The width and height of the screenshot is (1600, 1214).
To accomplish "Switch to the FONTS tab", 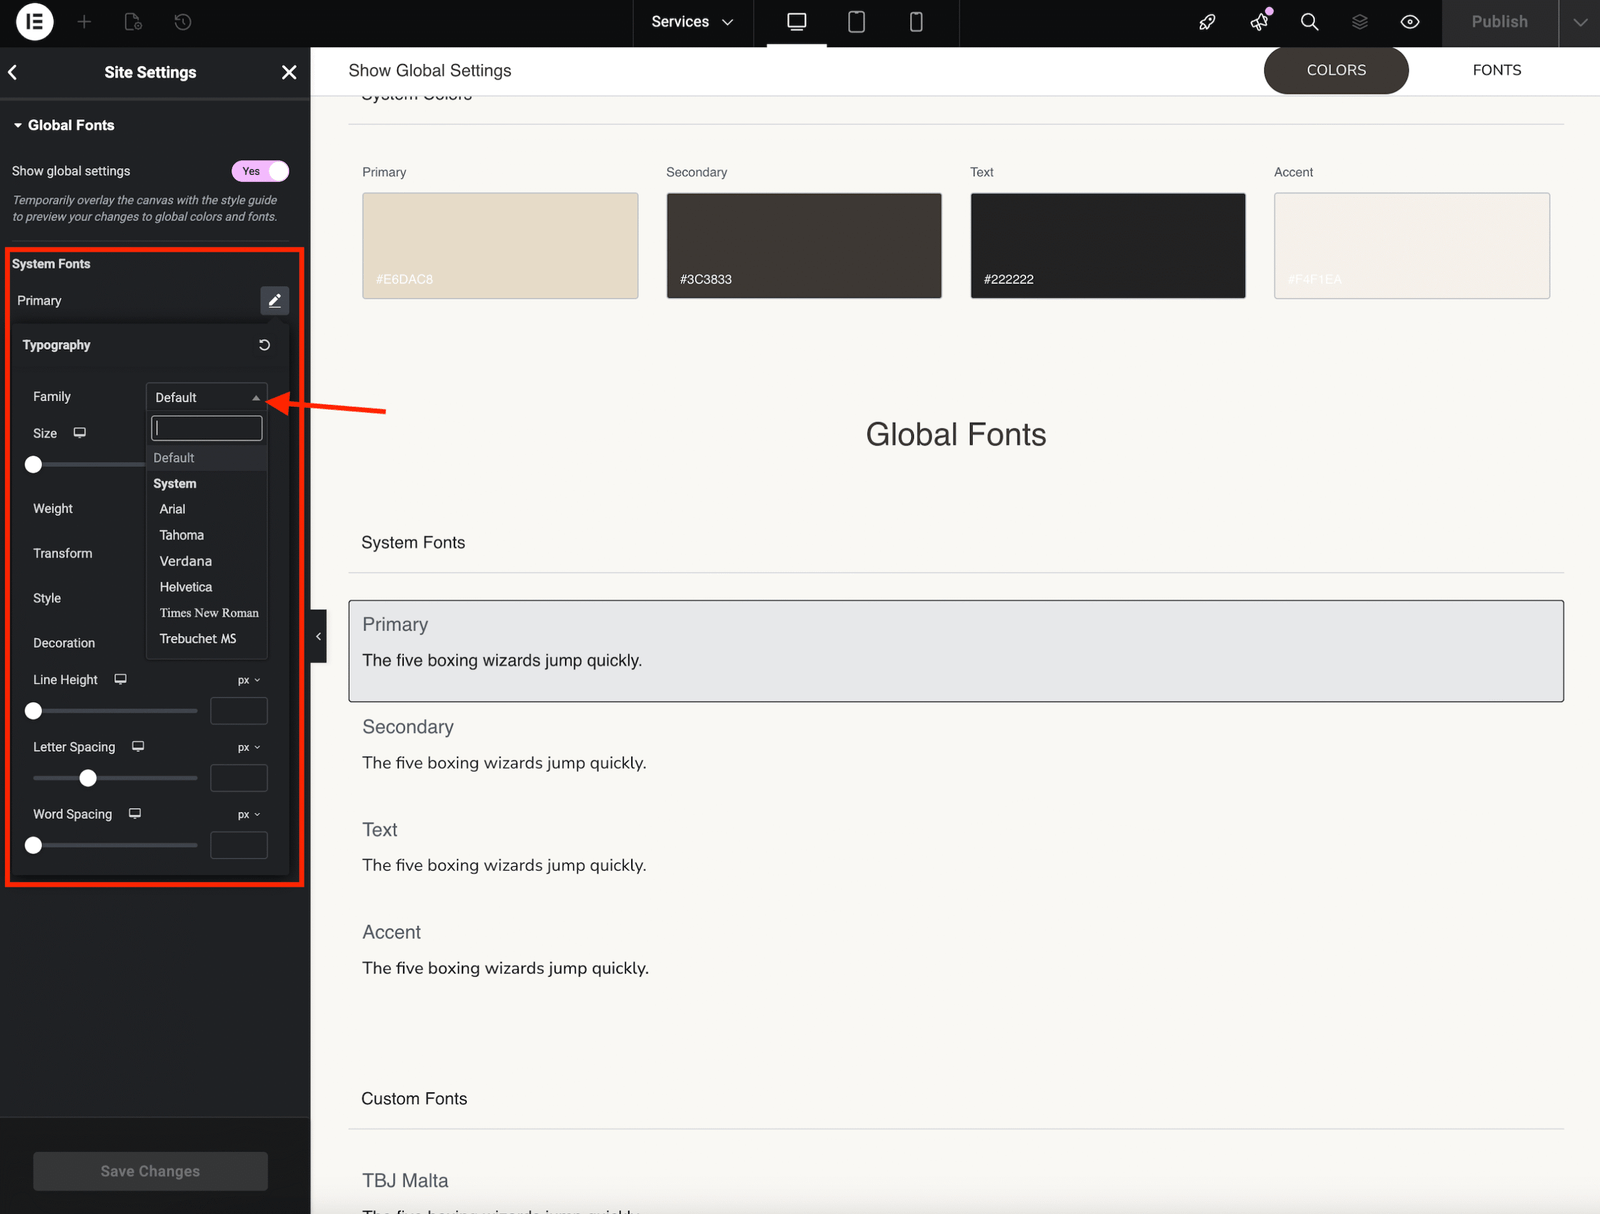I will (x=1496, y=70).
